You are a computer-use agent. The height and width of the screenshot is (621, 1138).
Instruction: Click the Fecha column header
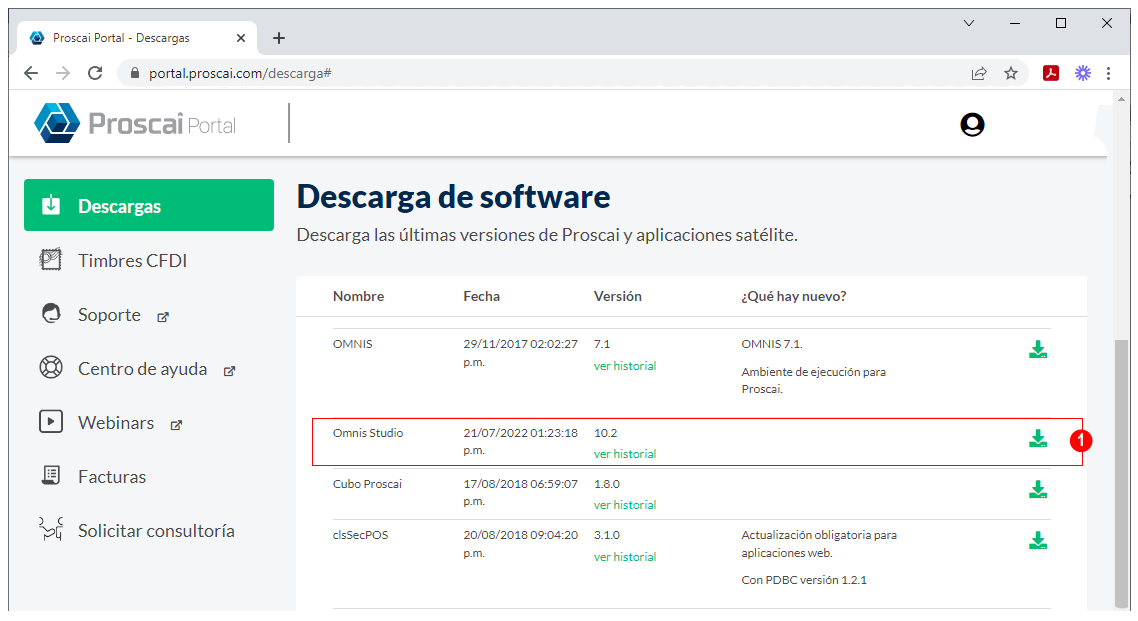(481, 296)
